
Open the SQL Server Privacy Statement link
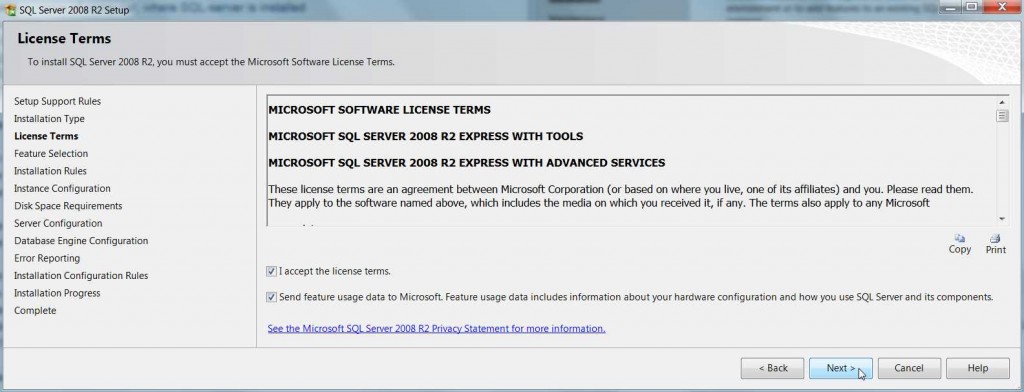[x=436, y=329]
